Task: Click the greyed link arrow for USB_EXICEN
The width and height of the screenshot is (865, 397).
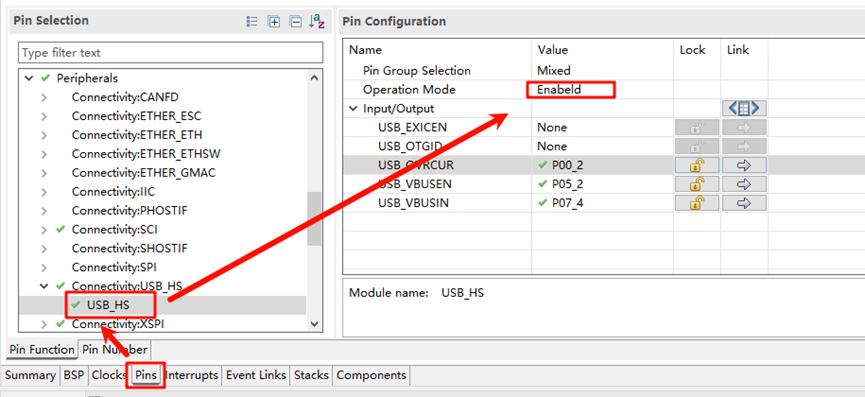Action: coord(744,127)
